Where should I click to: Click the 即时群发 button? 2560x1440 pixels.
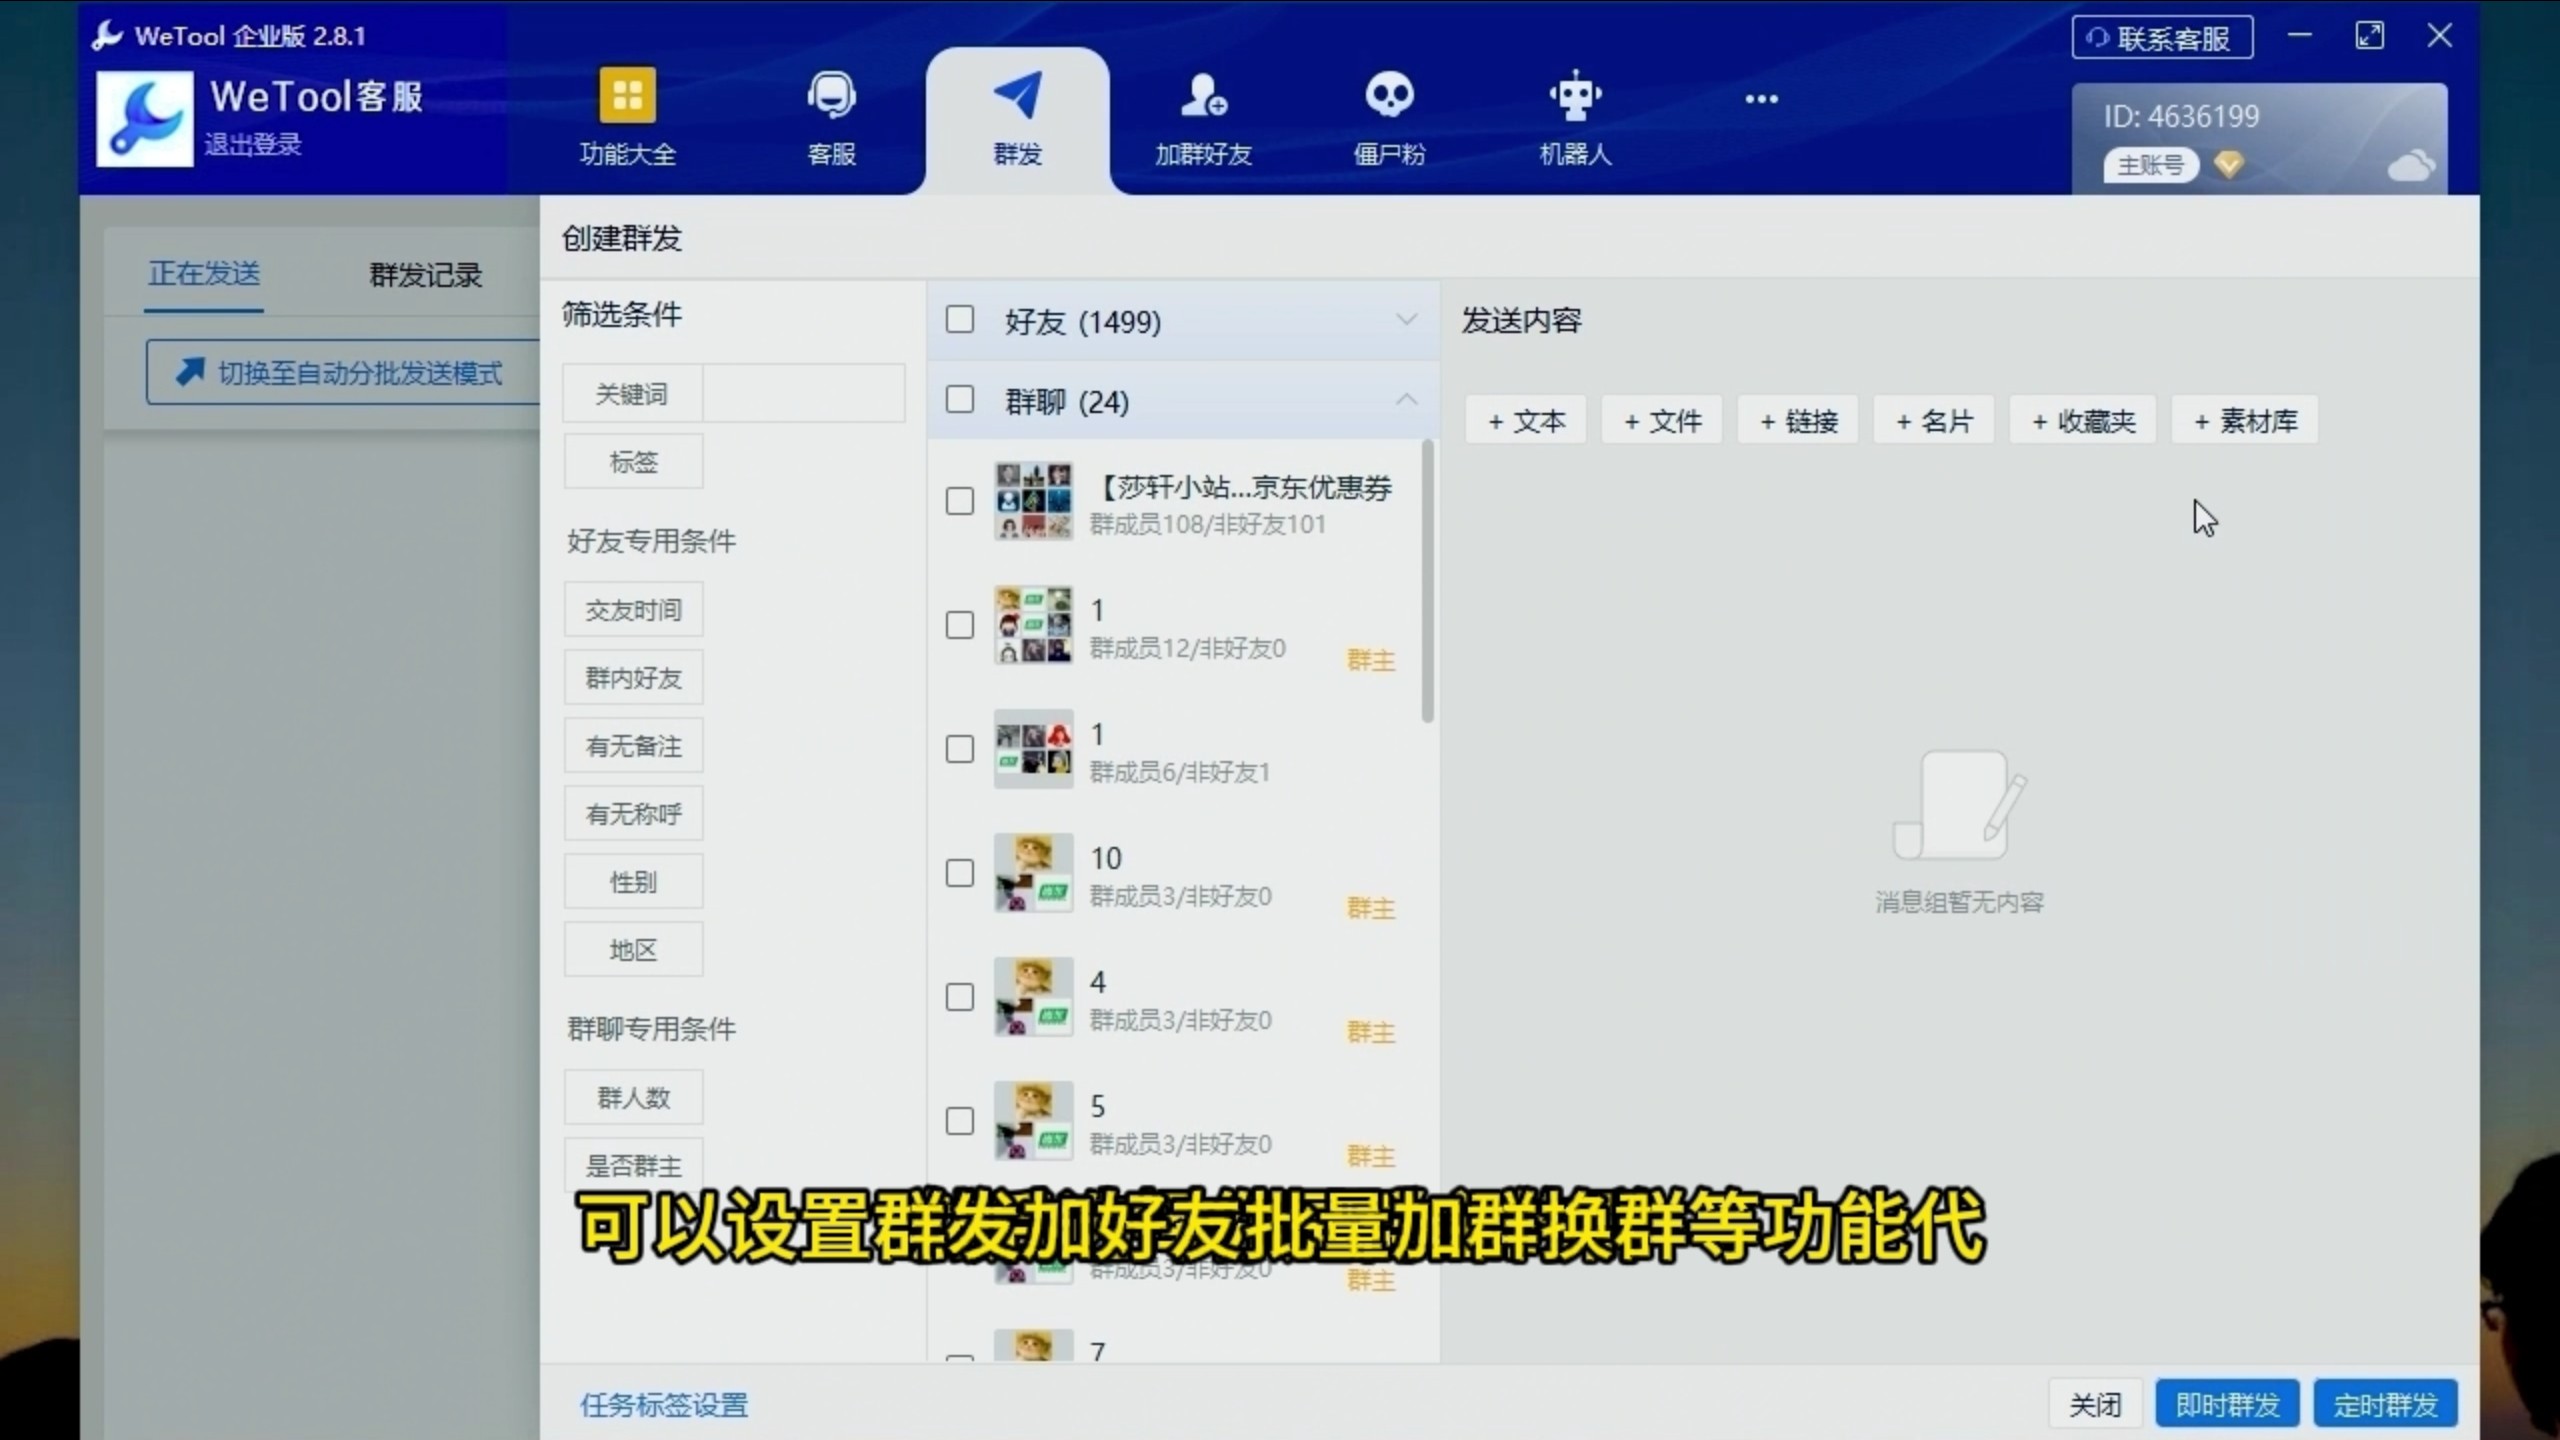pos(2227,1405)
